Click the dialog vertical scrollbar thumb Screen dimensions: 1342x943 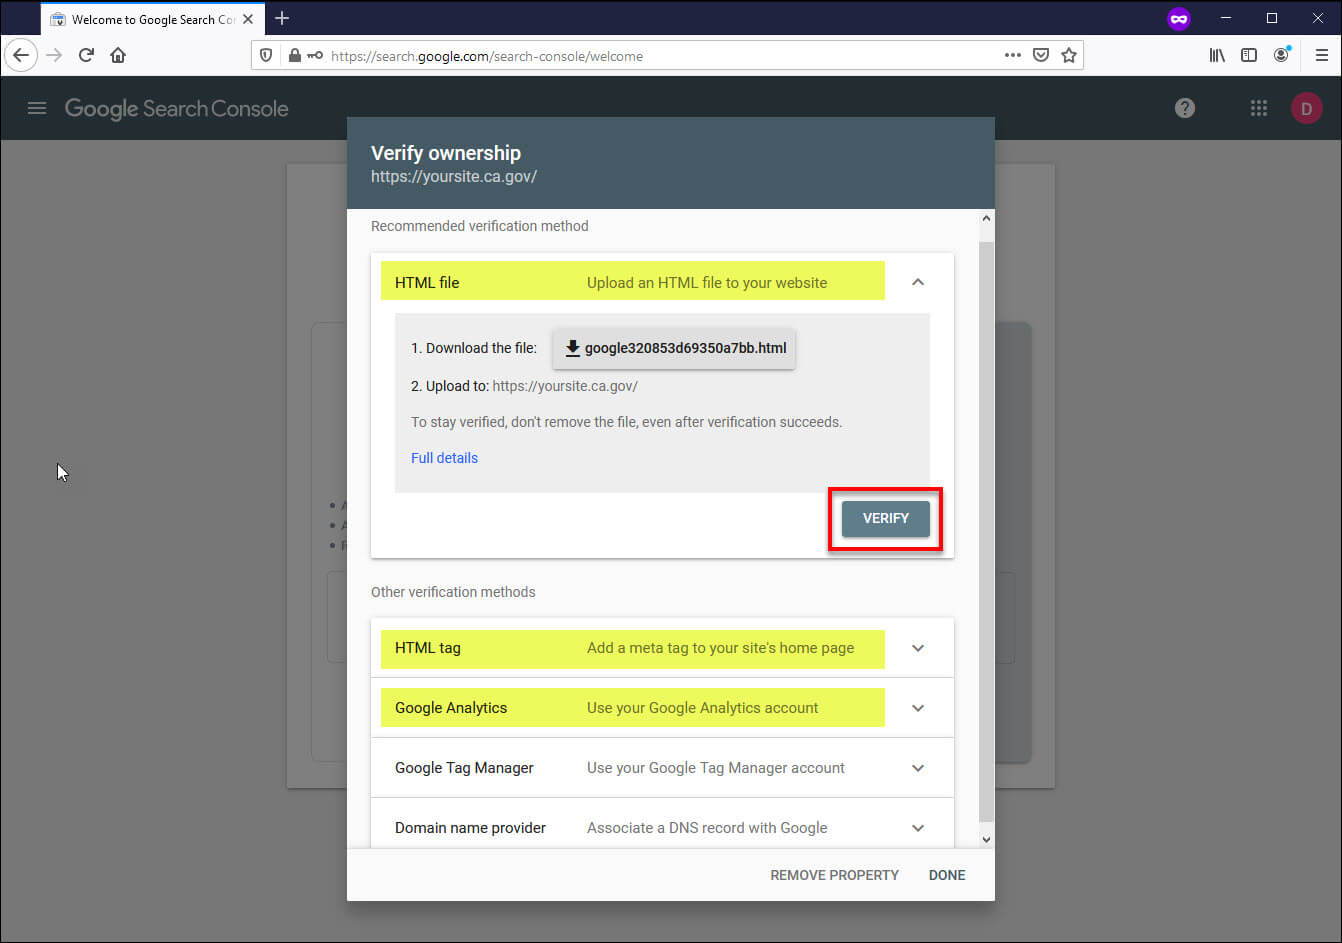986,530
